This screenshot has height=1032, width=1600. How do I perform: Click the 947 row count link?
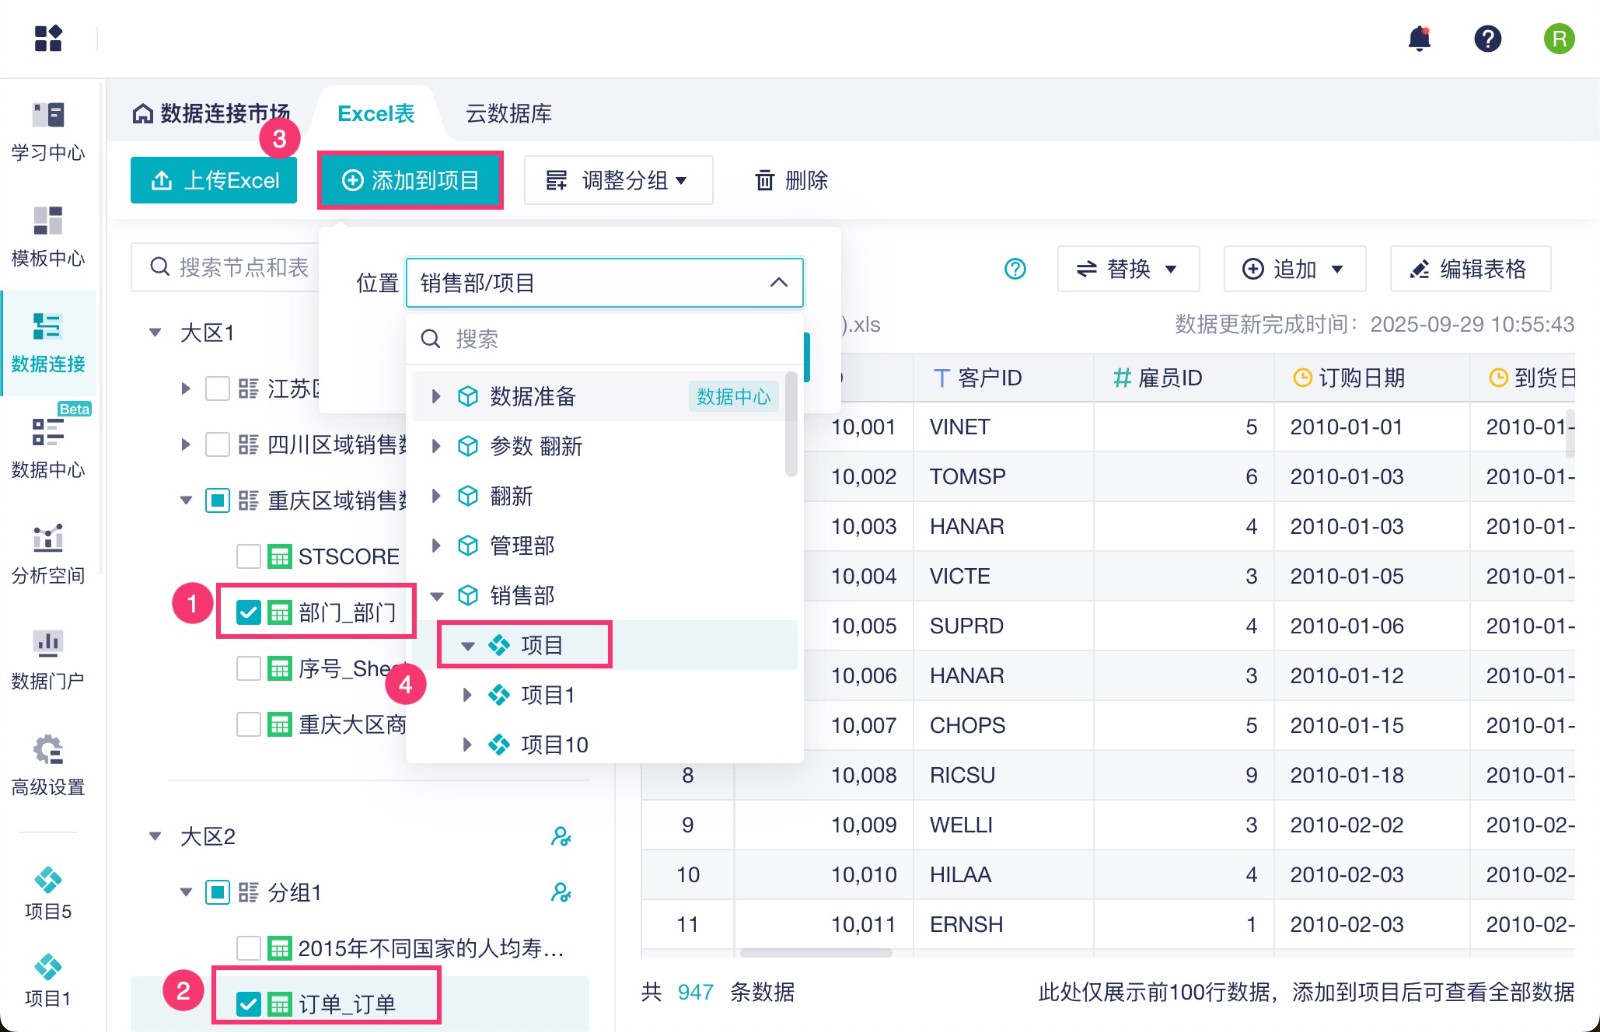click(696, 992)
